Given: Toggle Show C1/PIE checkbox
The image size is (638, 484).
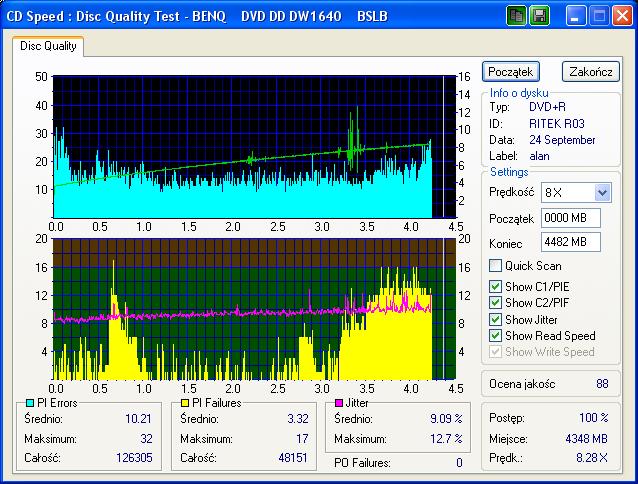Looking at the screenshot, I should pyautogui.click(x=495, y=286).
